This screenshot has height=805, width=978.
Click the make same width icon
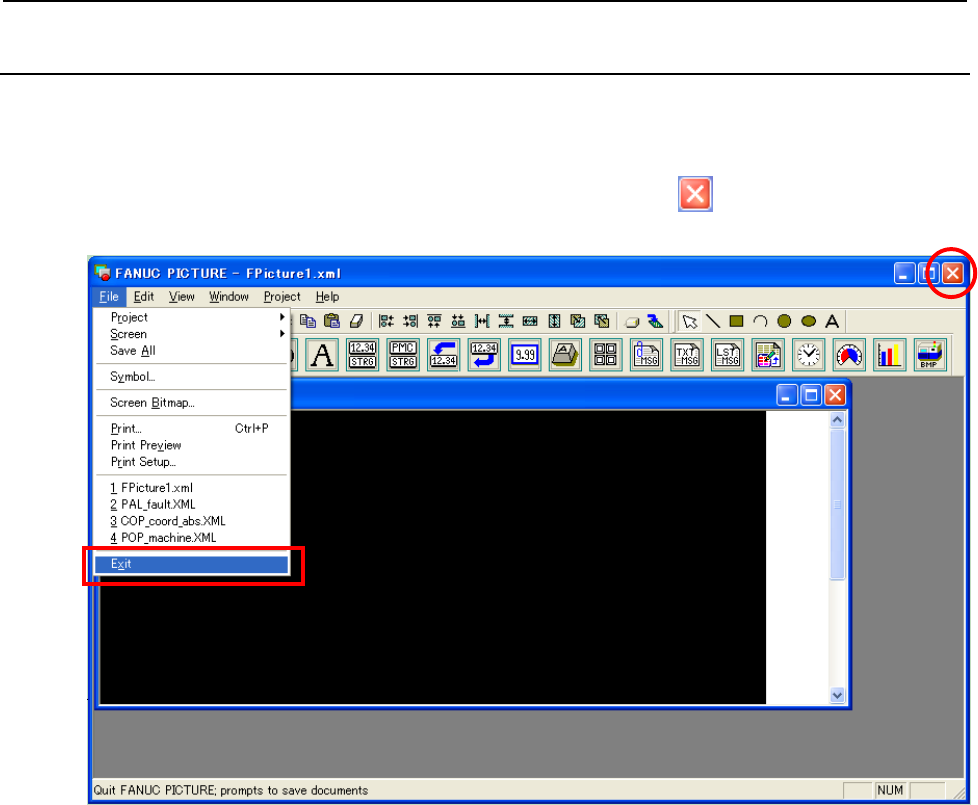(530, 321)
